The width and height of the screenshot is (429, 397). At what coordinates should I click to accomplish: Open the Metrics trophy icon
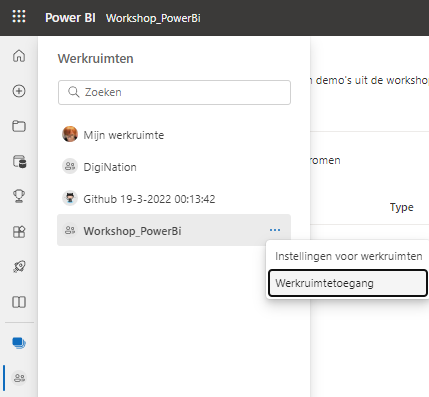tap(19, 196)
